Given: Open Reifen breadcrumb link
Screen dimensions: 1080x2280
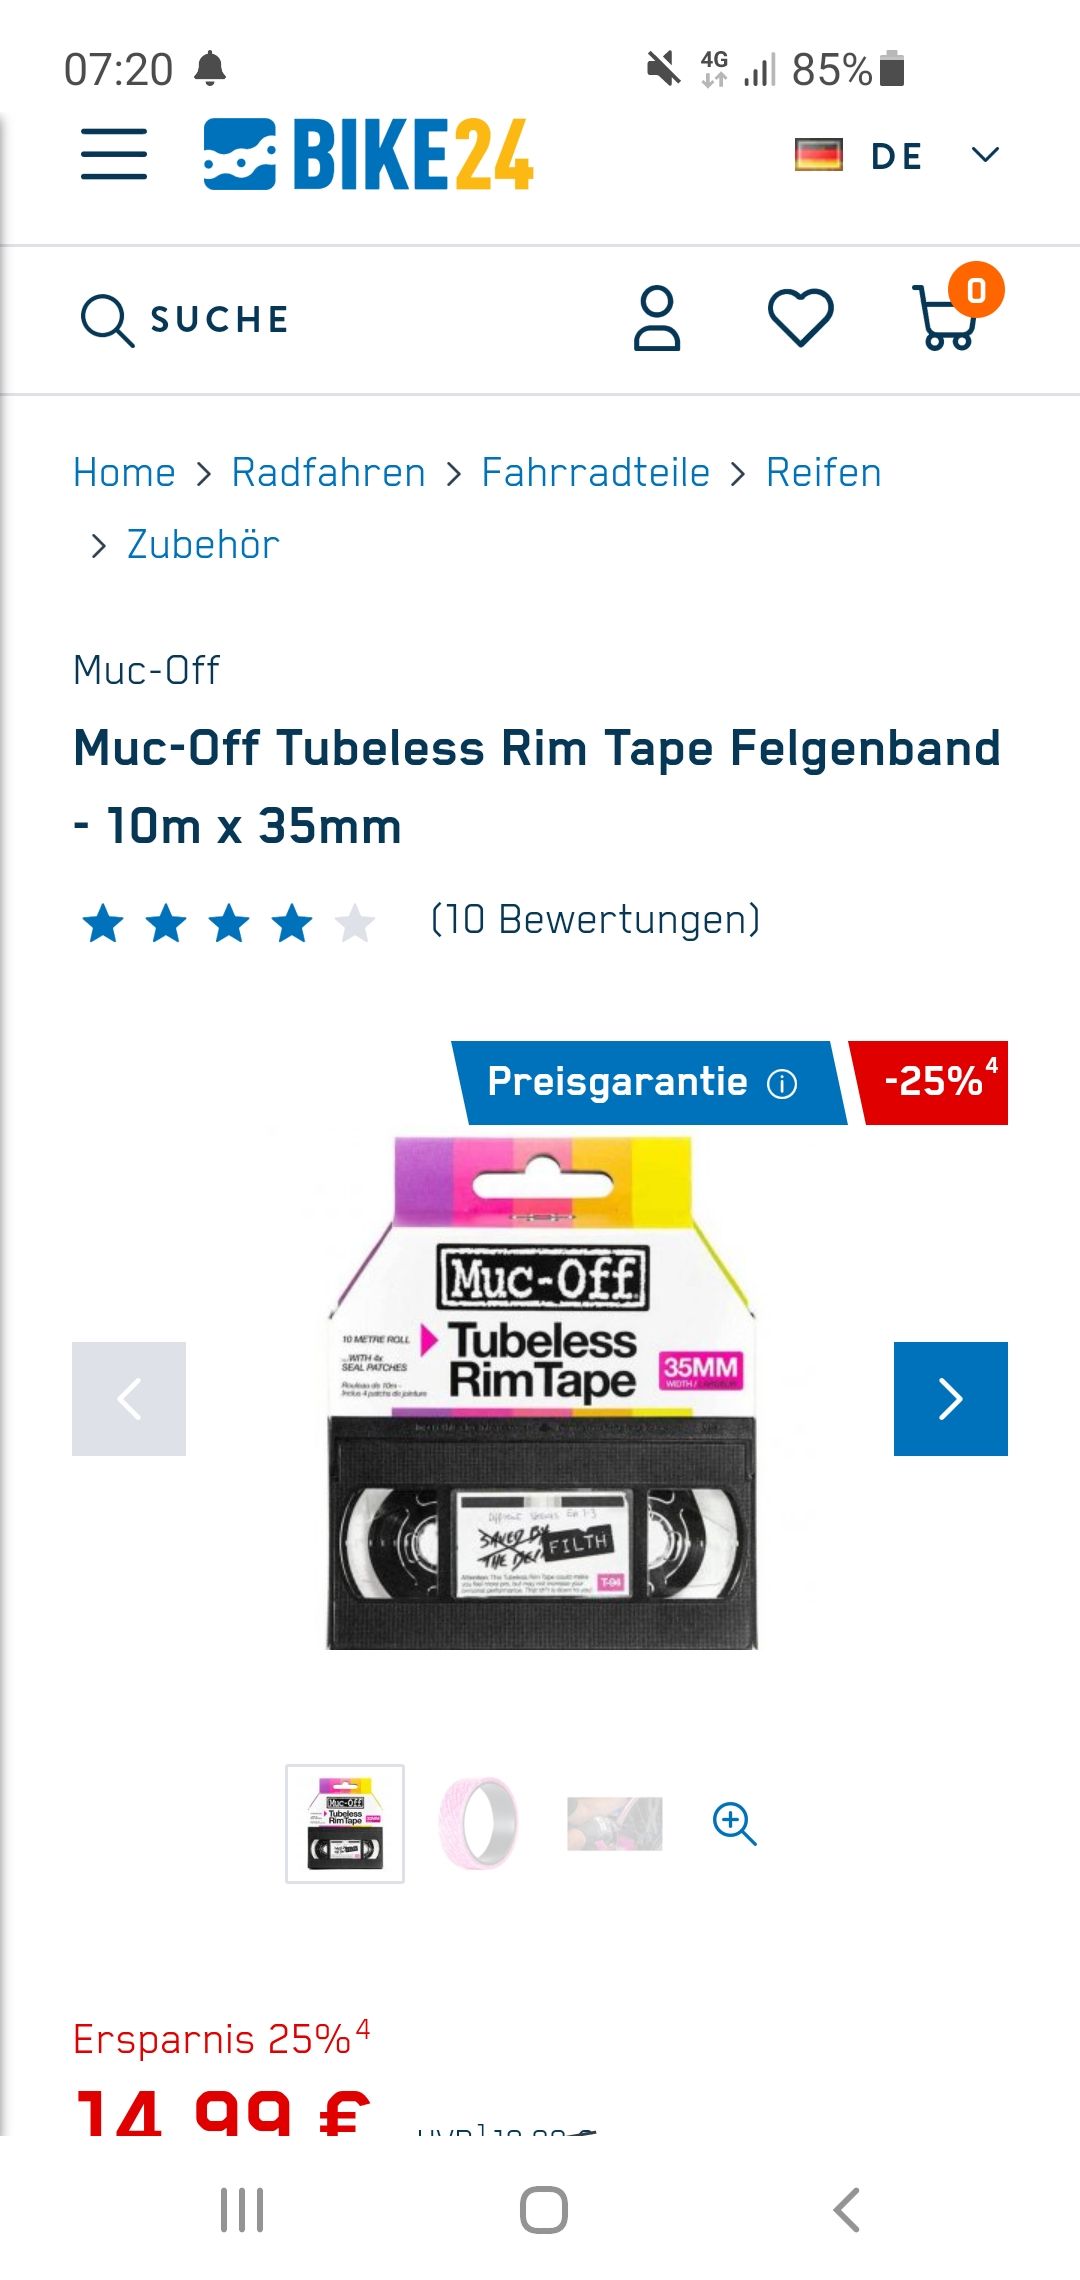Looking at the screenshot, I should 824,472.
